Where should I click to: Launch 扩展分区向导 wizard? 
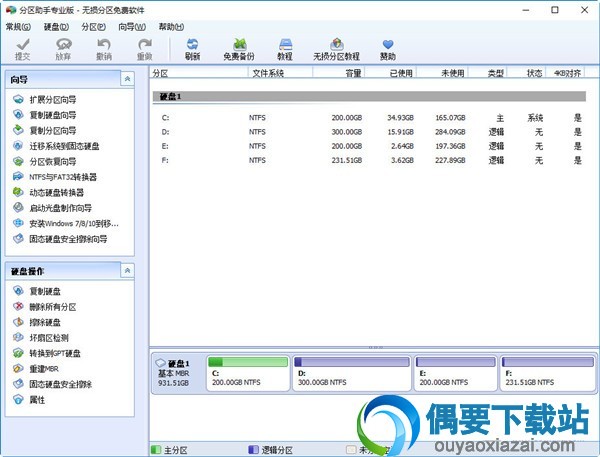(44, 100)
